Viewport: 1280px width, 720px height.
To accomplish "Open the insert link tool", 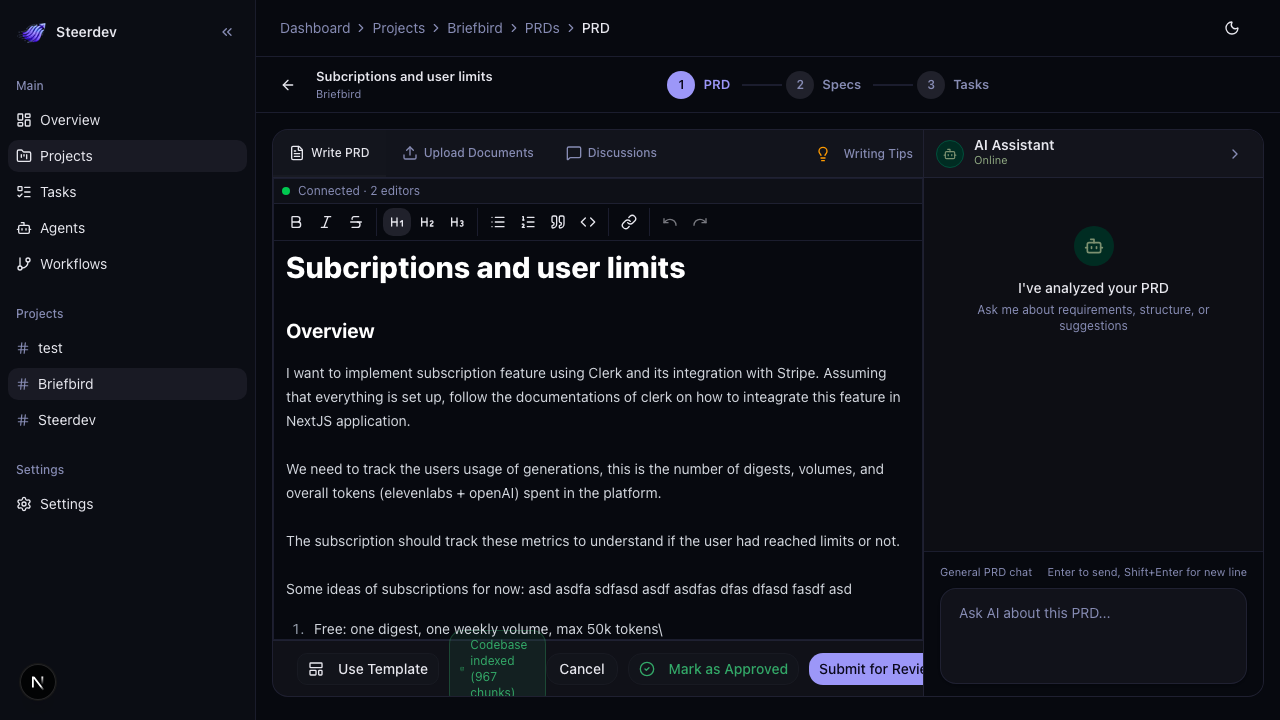I will coord(629,221).
